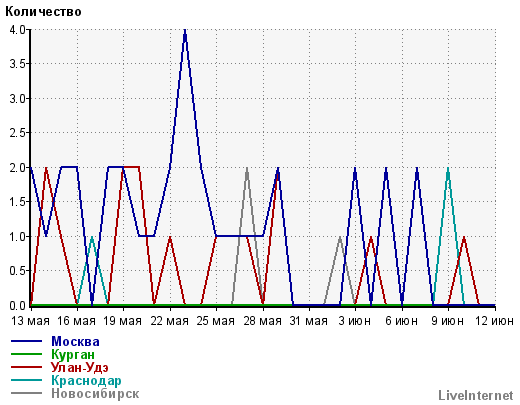The height and width of the screenshot is (405, 520).
Task: Click the red Улан-Удэ legend line swatch
Action: pos(26,367)
